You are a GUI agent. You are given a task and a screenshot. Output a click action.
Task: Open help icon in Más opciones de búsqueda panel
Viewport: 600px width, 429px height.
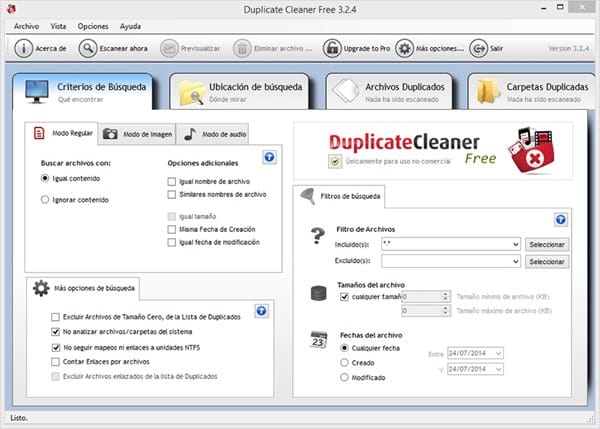[x=261, y=311]
